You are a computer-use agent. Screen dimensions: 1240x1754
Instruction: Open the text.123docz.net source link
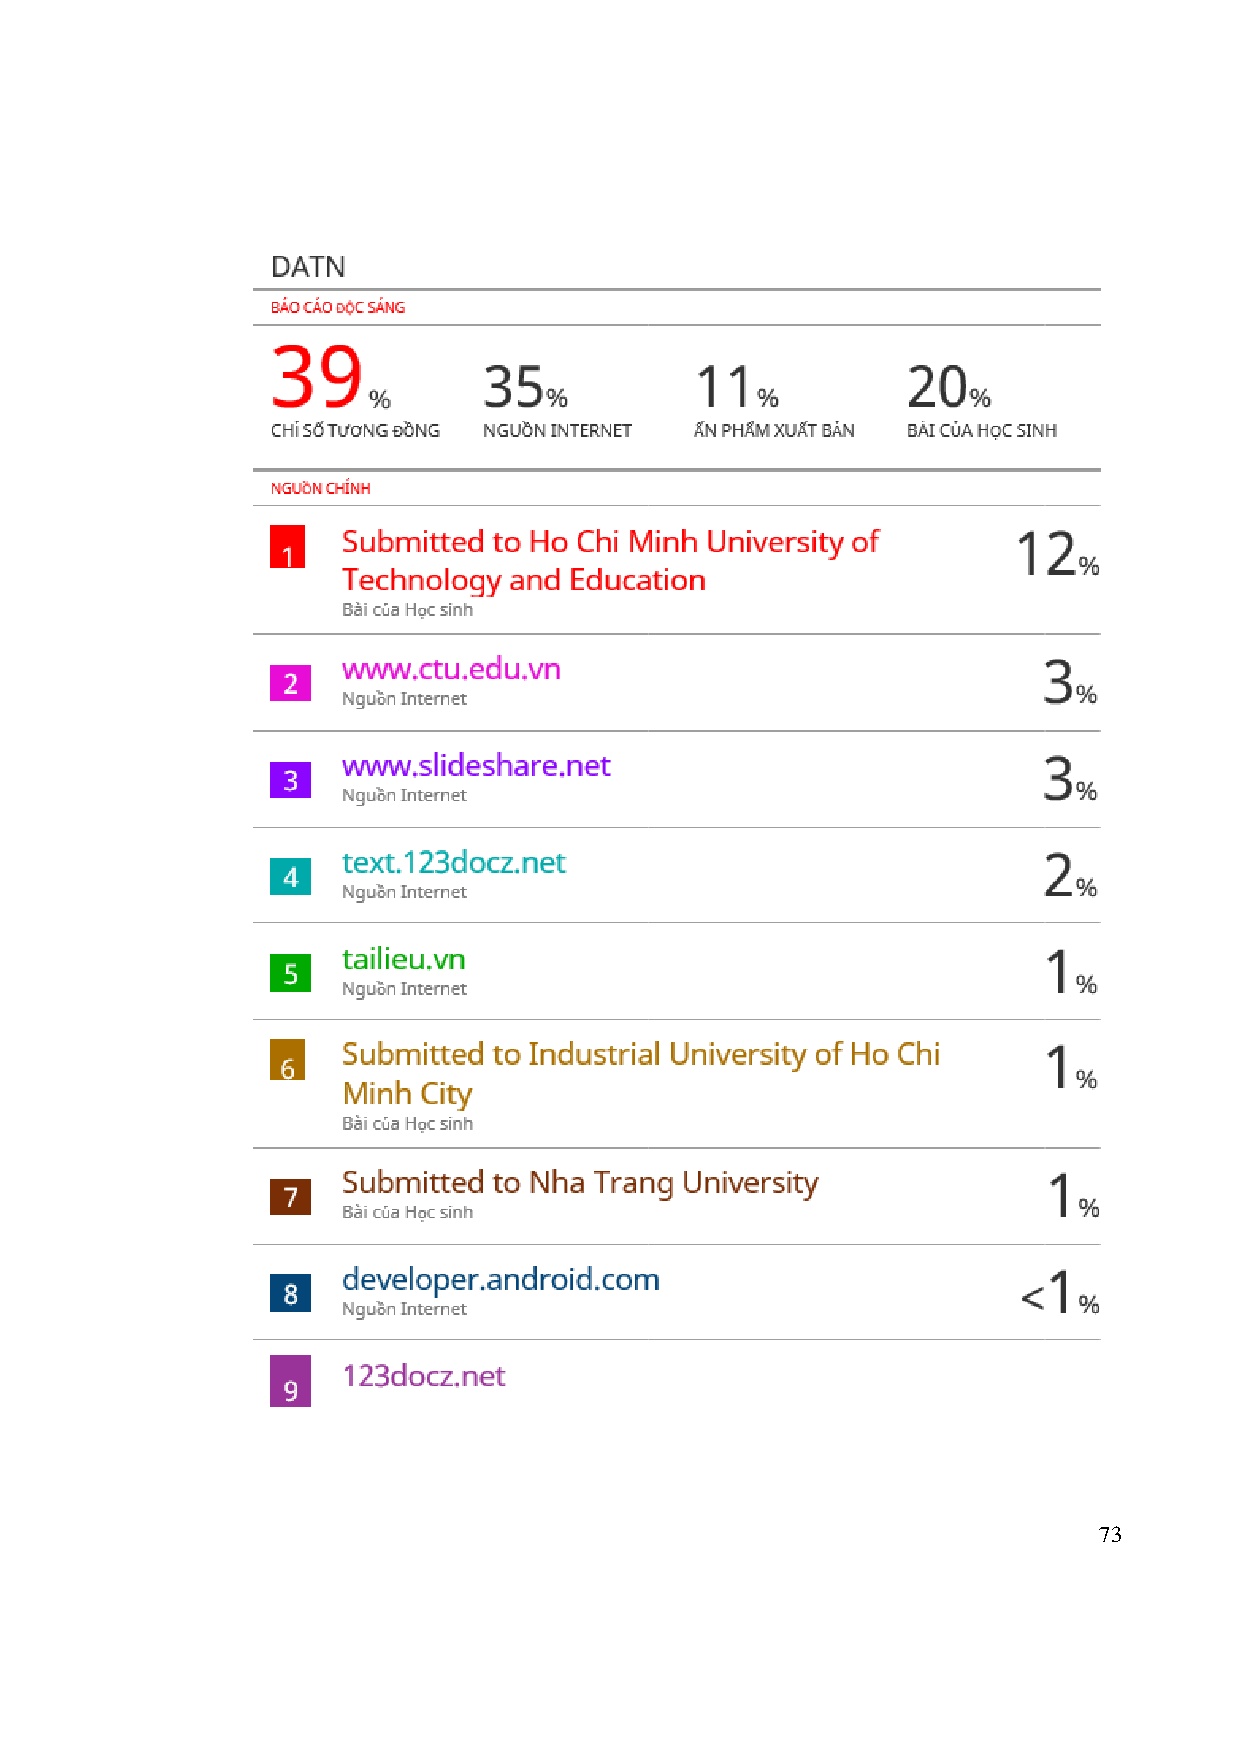(x=454, y=863)
